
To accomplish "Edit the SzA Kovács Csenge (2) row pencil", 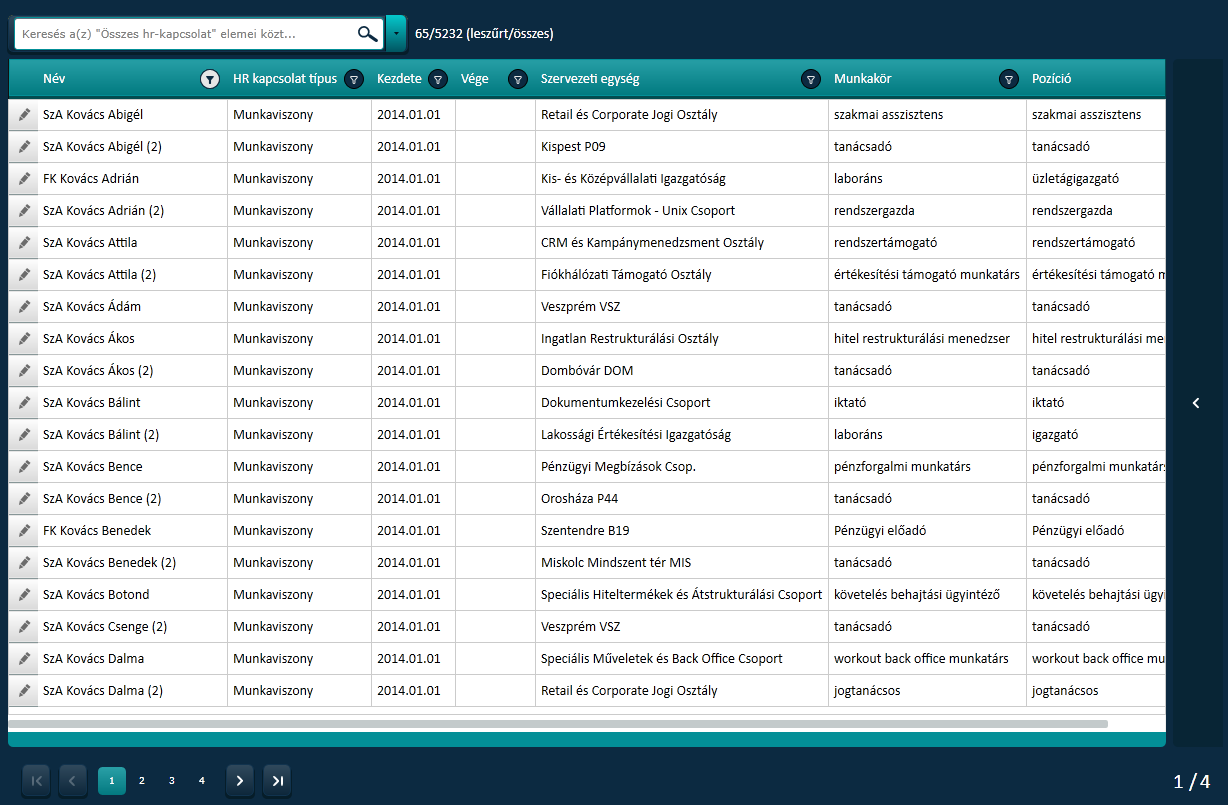I will (24, 627).
